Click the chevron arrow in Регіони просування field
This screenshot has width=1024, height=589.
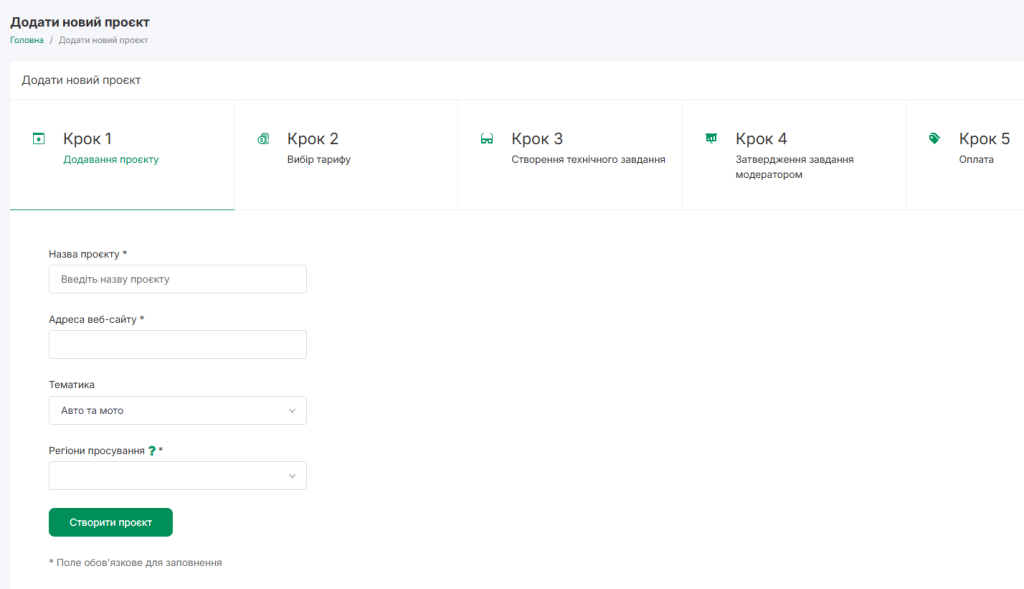292,475
